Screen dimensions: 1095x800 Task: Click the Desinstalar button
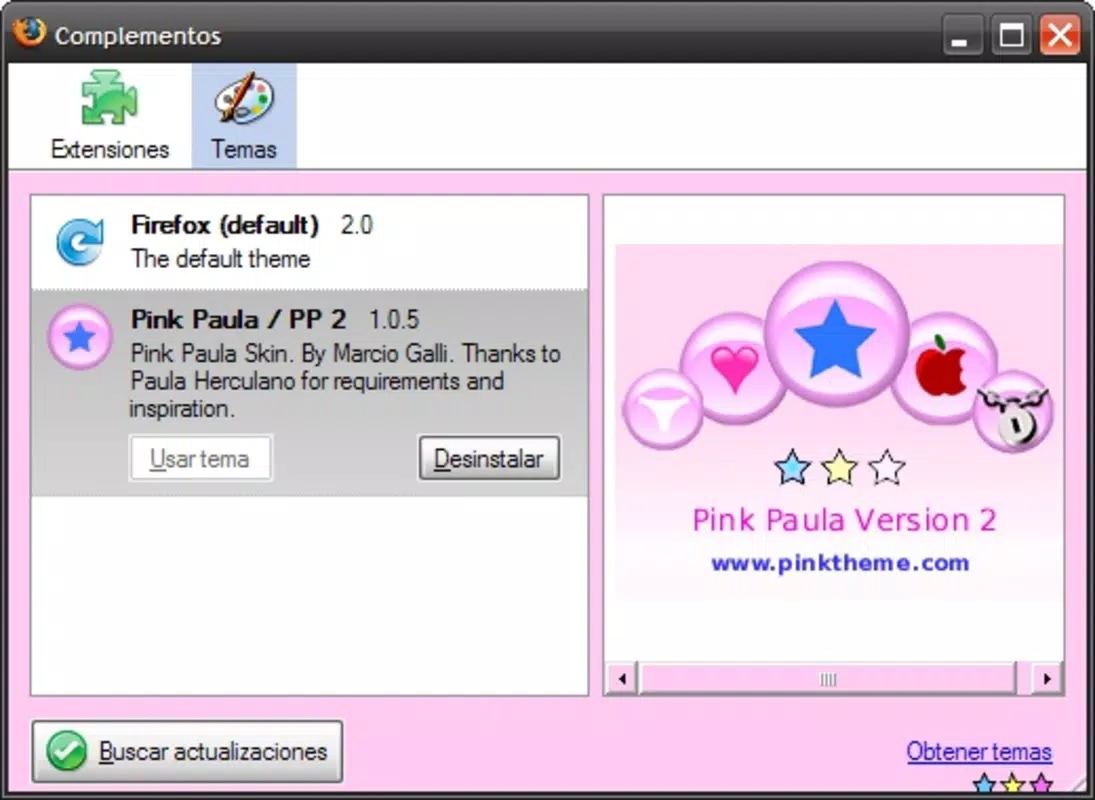[x=489, y=459]
